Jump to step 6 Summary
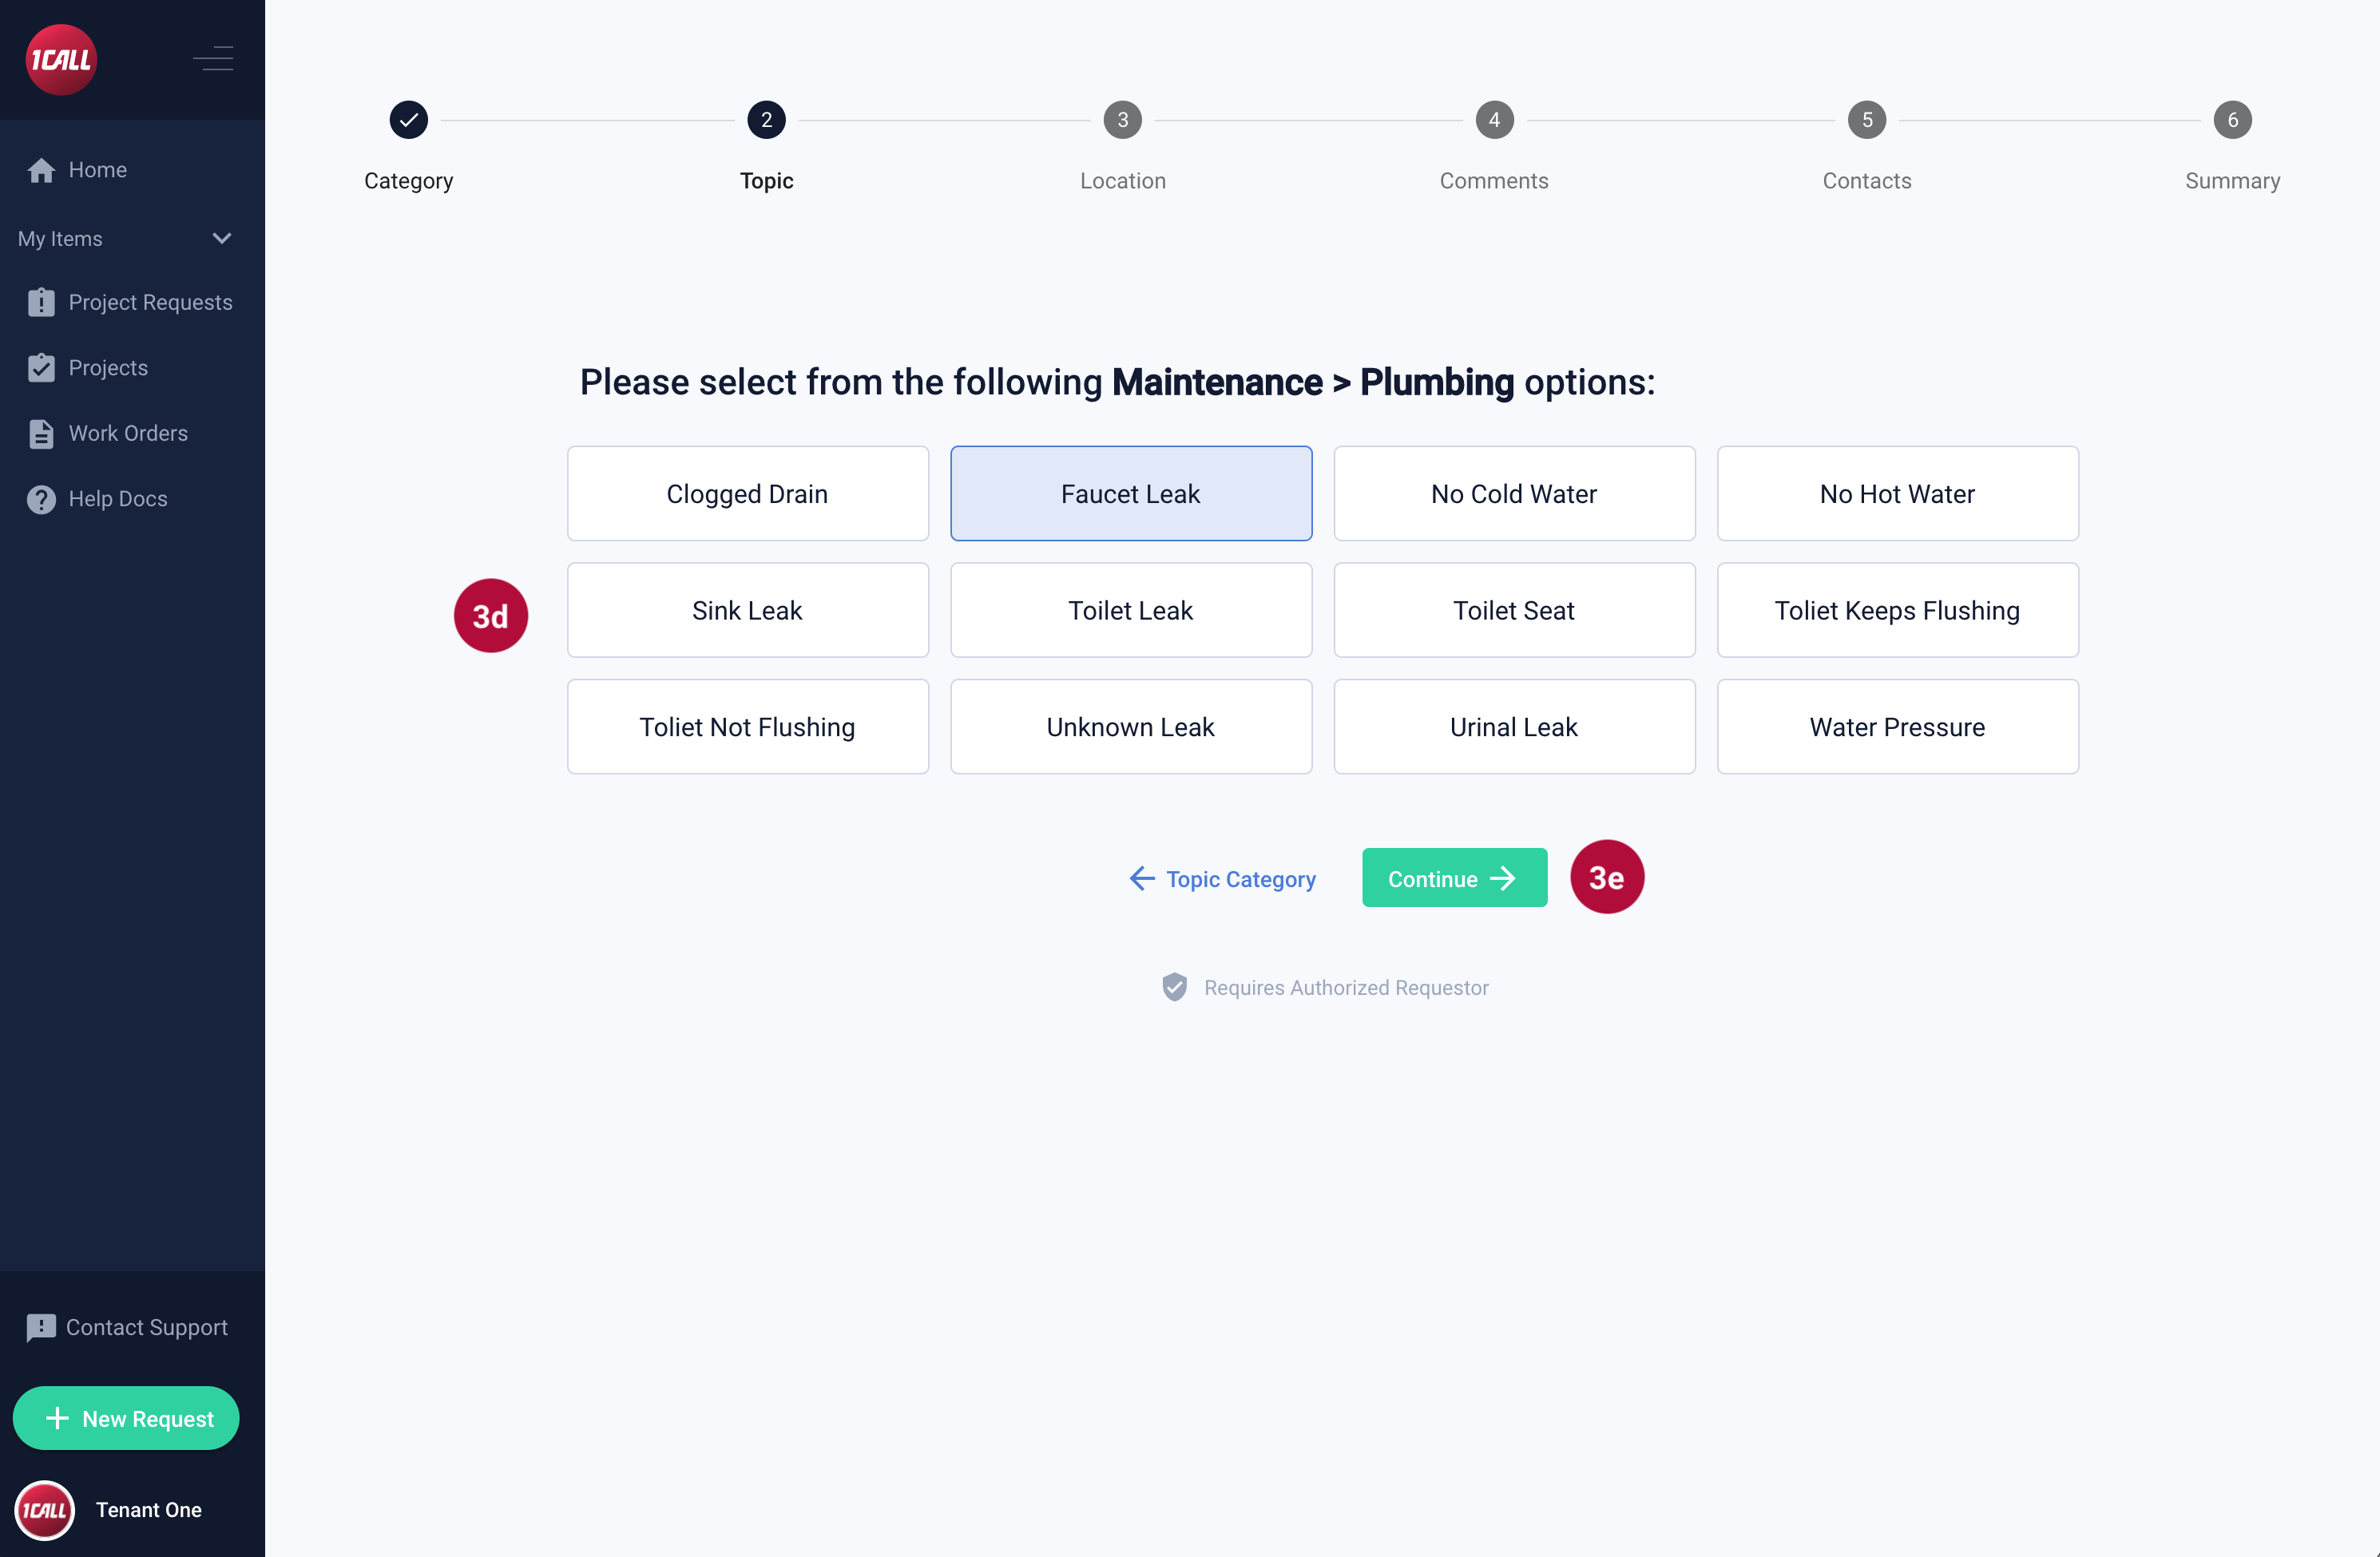2380x1557 pixels. click(x=2231, y=120)
